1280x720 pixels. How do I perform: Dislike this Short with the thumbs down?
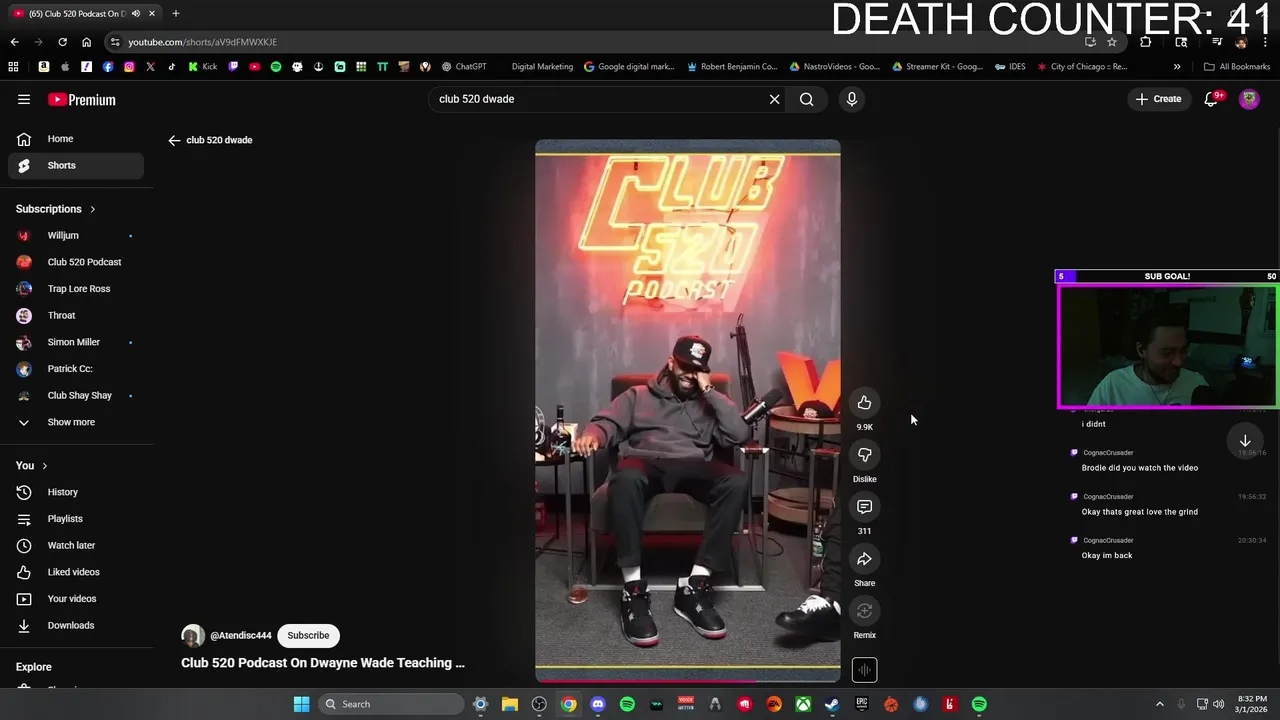tap(865, 455)
